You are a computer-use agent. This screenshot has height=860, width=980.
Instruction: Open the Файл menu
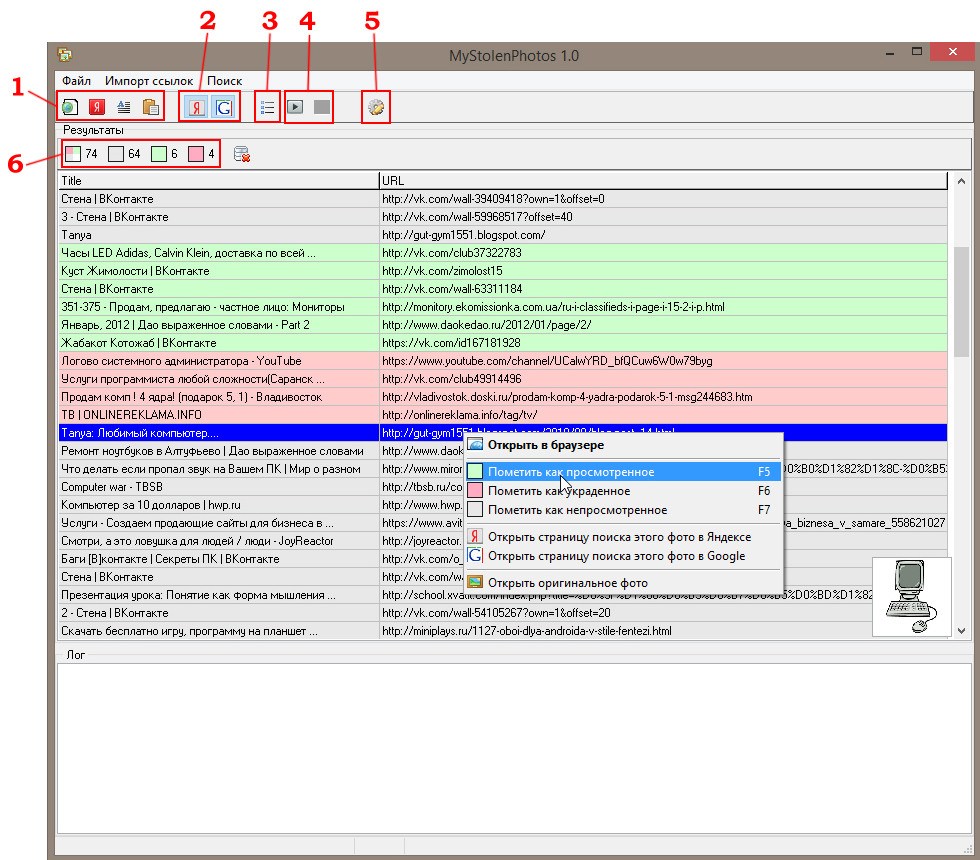pyautogui.click(x=76, y=81)
